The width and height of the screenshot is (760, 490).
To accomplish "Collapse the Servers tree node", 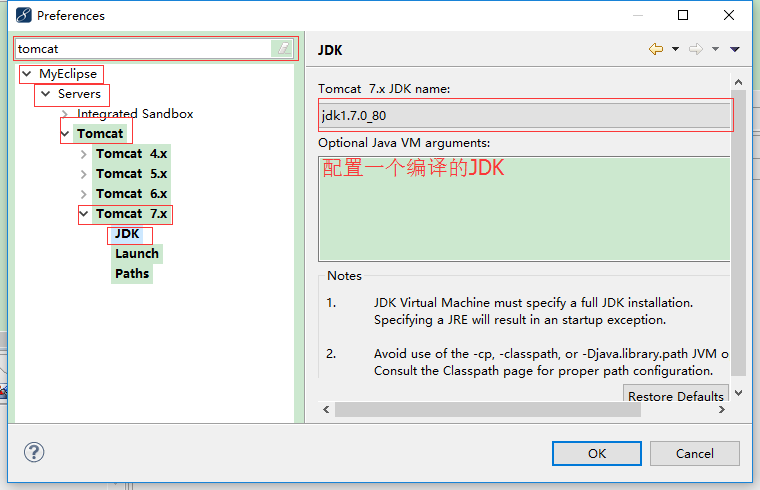I will [x=46, y=94].
